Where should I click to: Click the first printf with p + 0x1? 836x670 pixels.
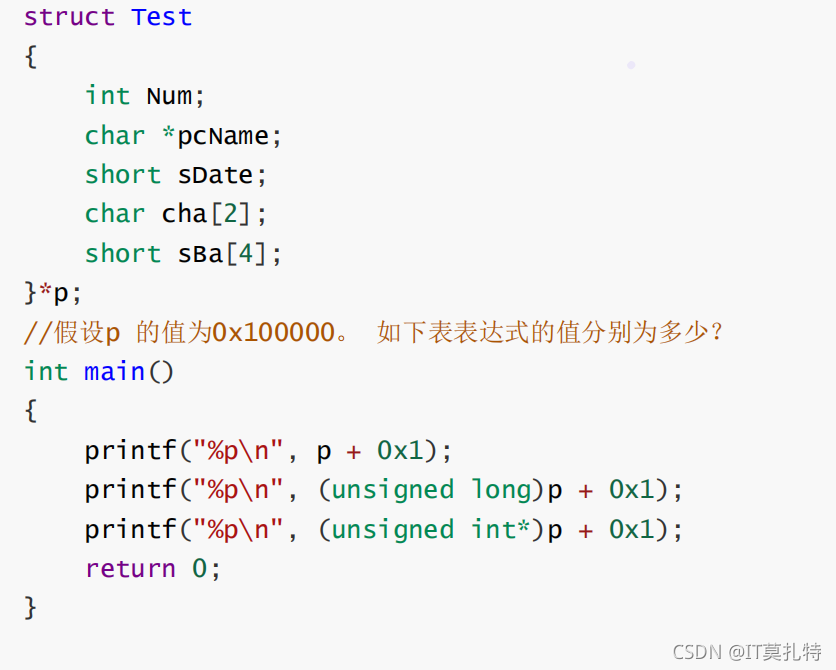[268, 451]
